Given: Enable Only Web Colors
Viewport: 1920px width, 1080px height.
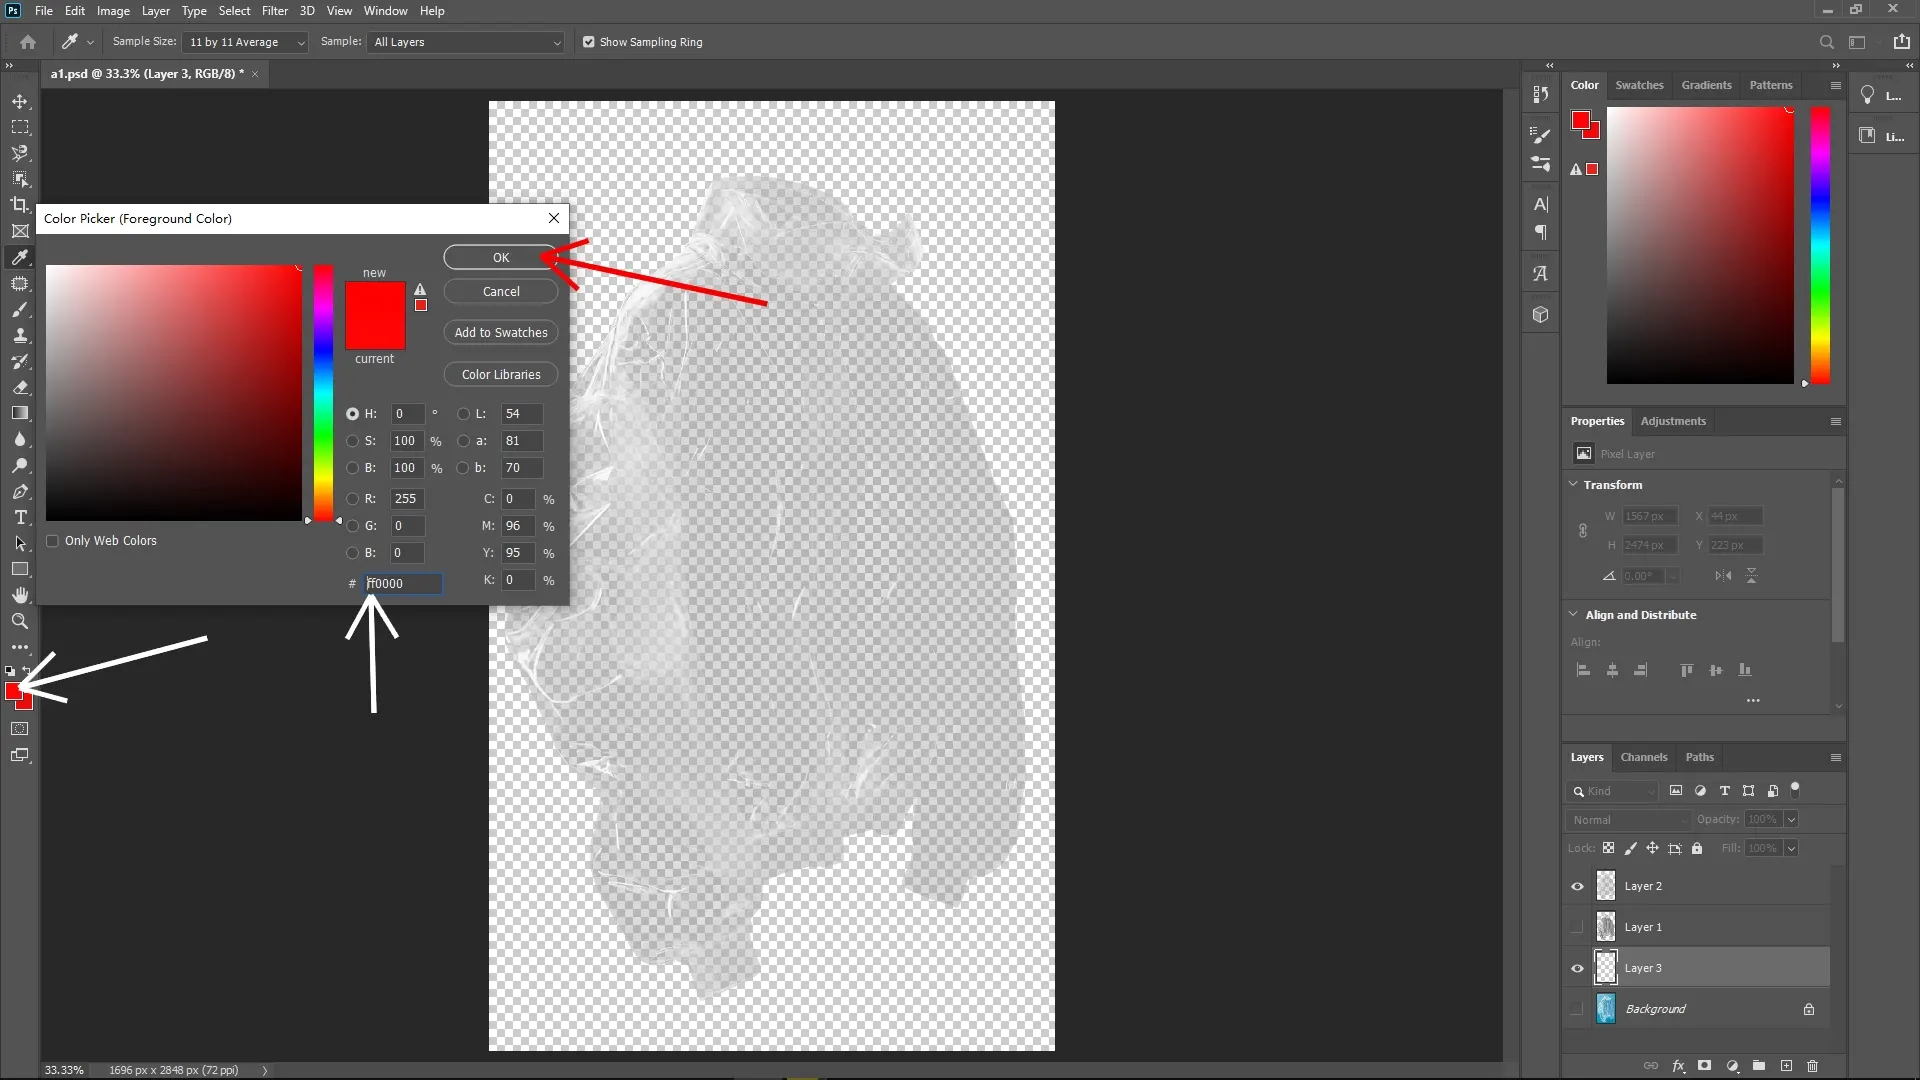Looking at the screenshot, I should 54,540.
